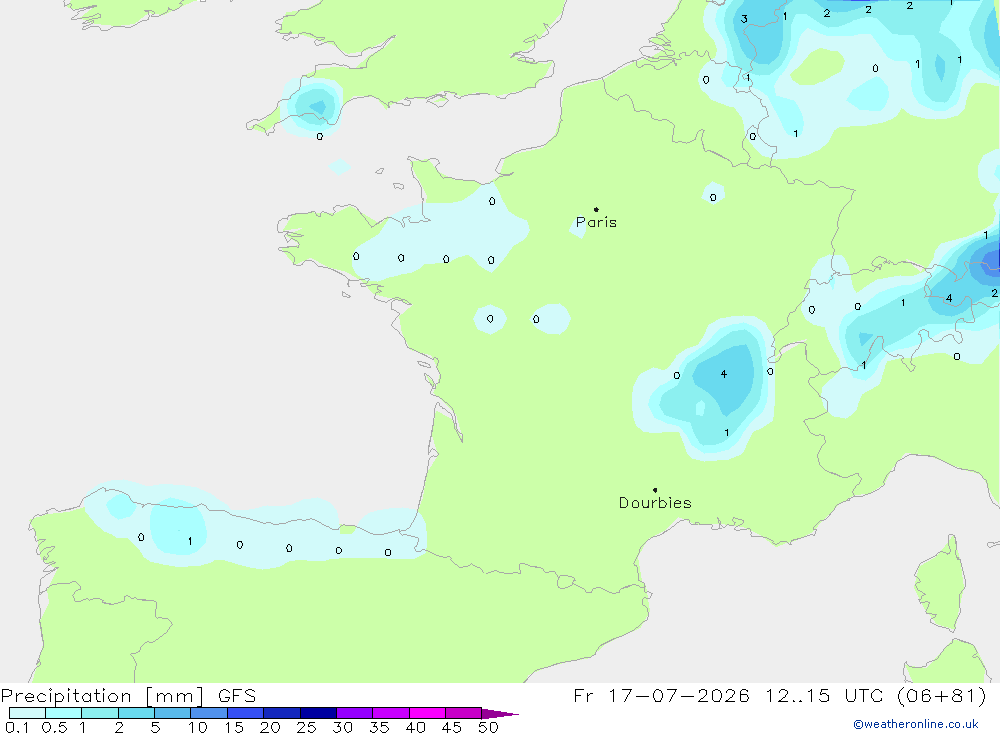Click the '(06+81)' forecast run text
The width and height of the screenshot is (1000, 733).
click(941, 695)
